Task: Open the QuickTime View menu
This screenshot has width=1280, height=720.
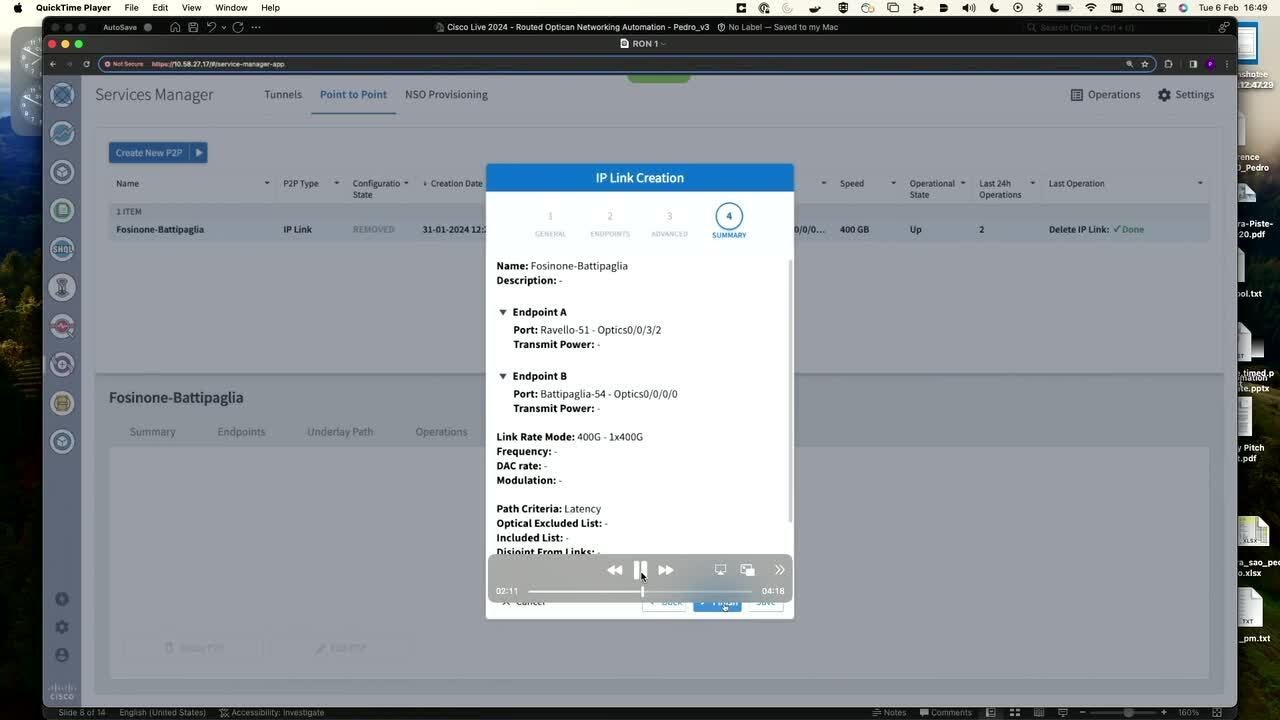Action: coord(191,7)
